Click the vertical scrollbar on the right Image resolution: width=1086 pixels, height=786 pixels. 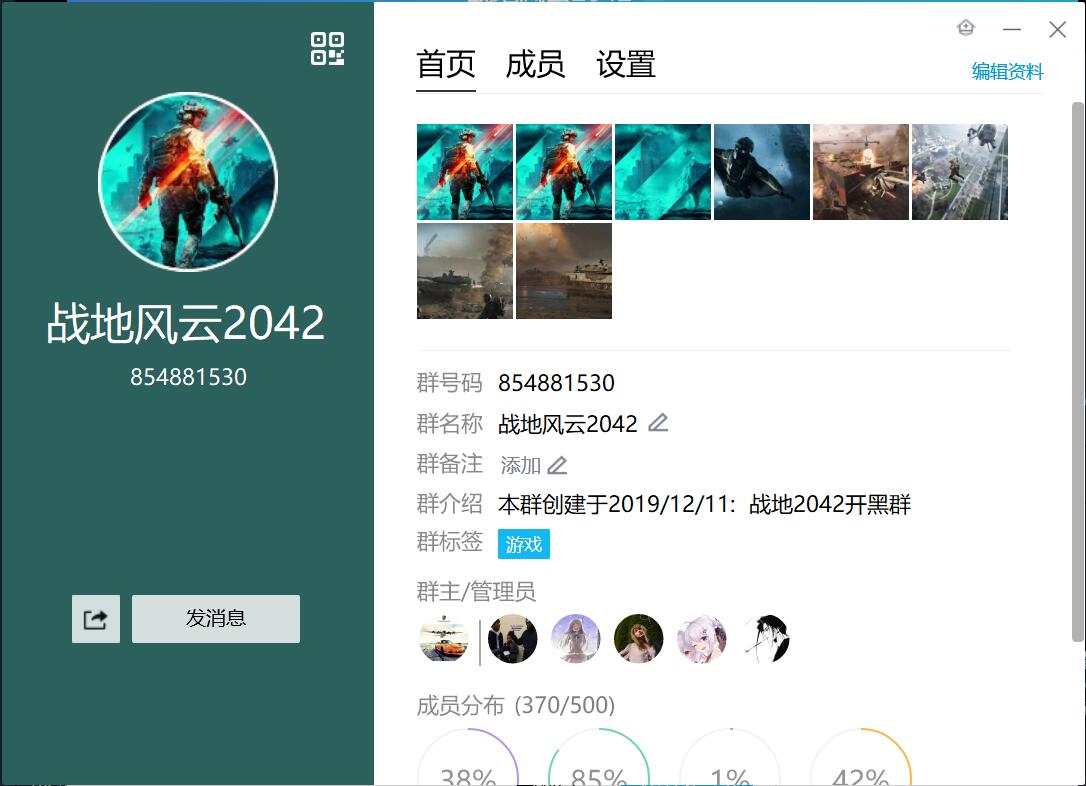(x=1077, y=373)
